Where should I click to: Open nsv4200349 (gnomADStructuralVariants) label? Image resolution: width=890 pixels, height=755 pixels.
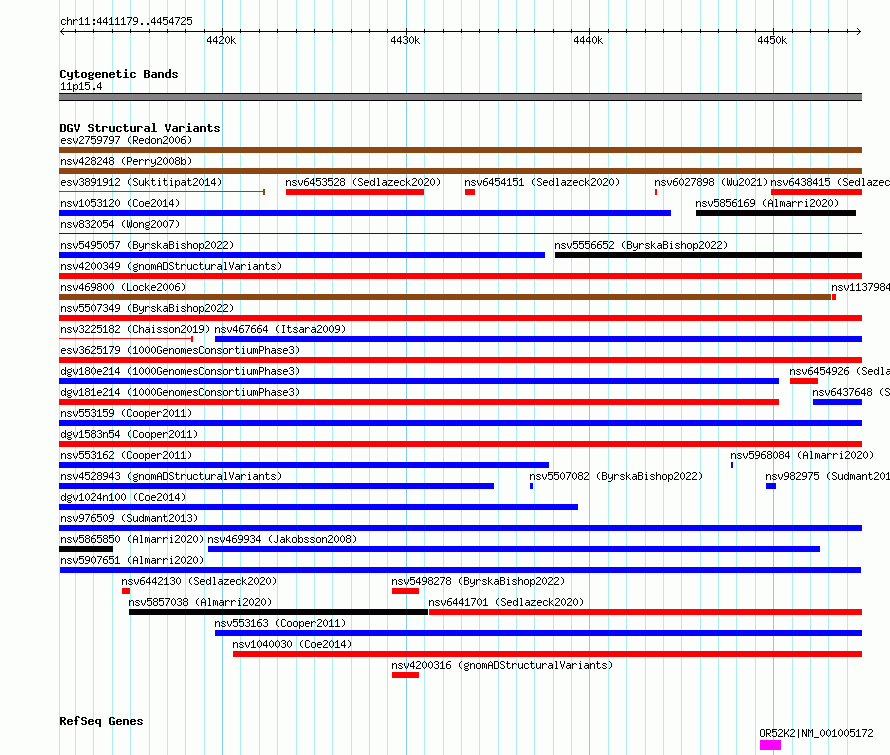[171, 266]
